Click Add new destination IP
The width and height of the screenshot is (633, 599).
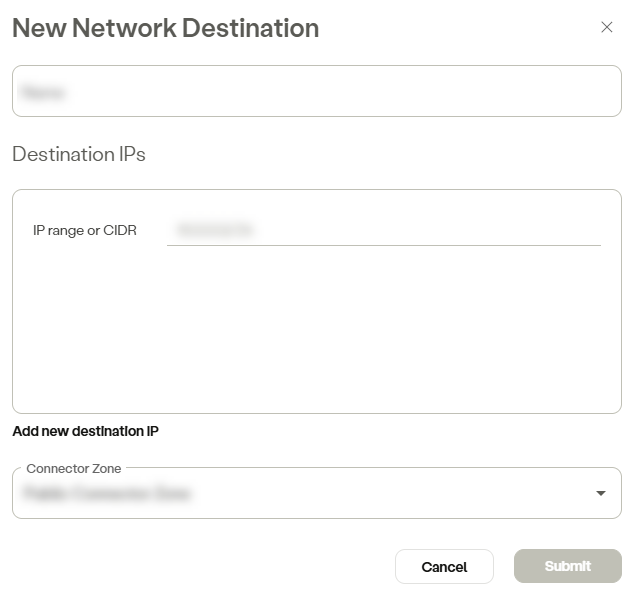pos(86,431)
